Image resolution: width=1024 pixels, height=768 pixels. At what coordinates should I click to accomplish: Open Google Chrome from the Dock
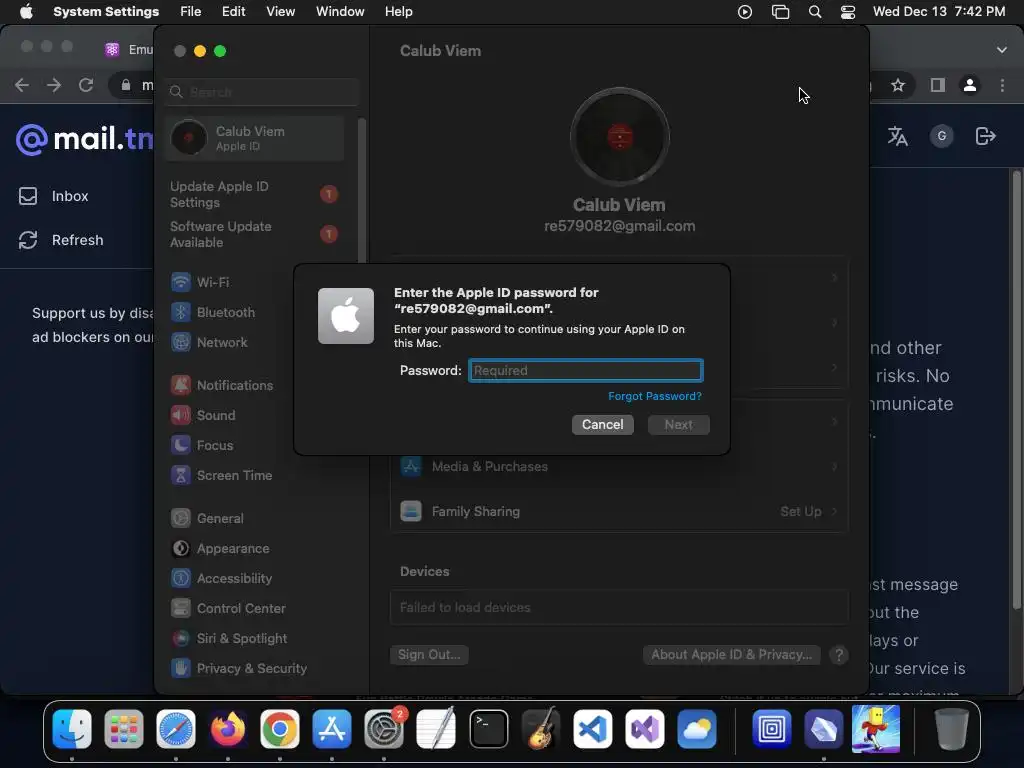pyautogui.click(x=280, y=728)
